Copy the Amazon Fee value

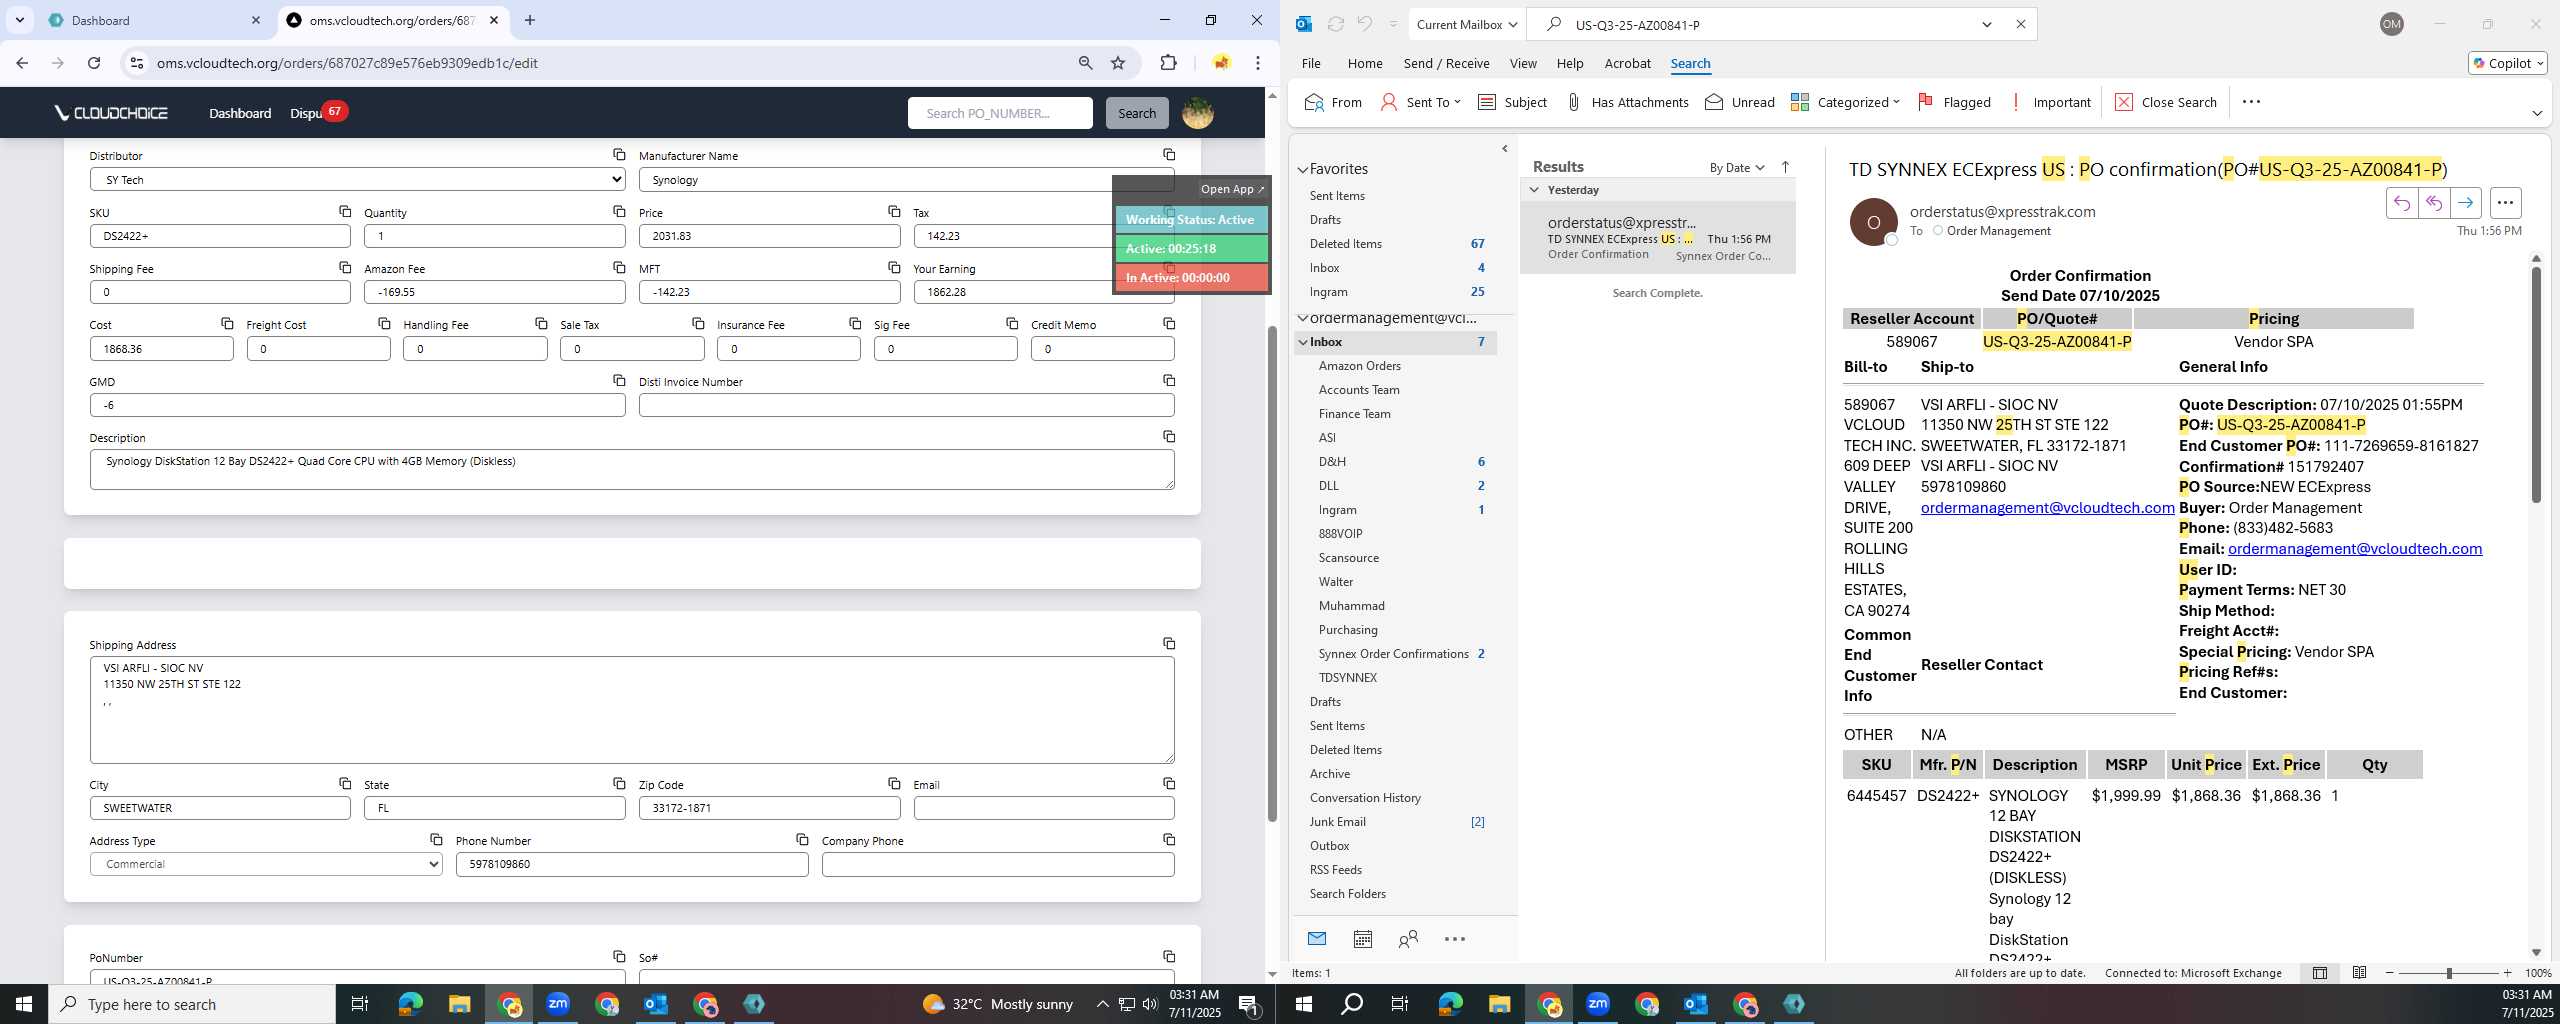pos(619,267)
